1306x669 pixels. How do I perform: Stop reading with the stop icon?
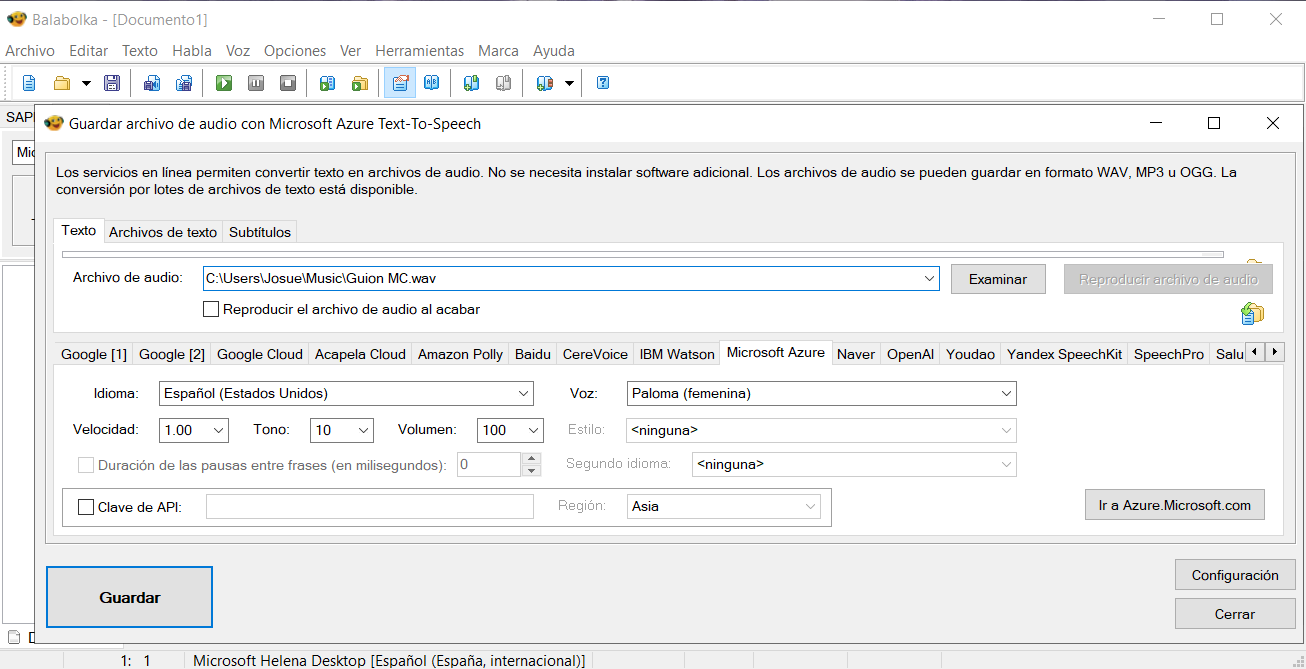click(288, 83)
